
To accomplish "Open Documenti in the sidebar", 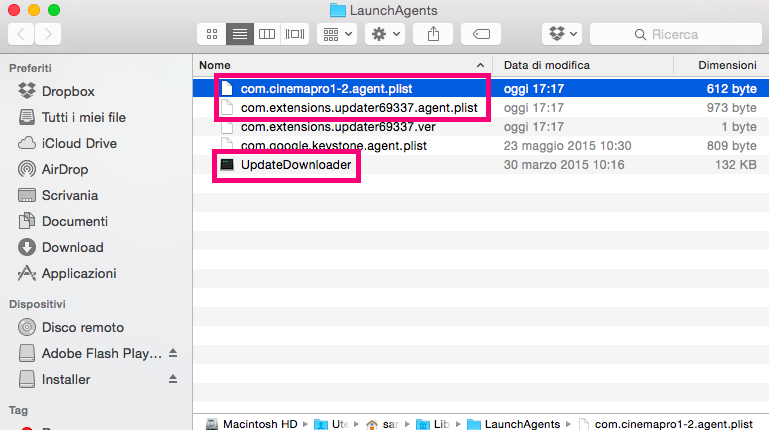I will (63, 221).
